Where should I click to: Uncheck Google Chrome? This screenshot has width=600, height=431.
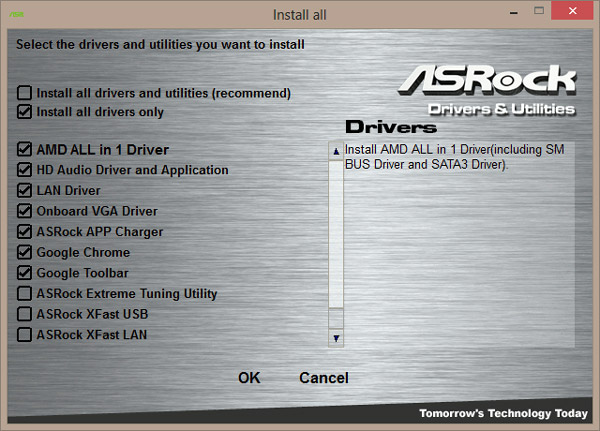click(24, 252)
